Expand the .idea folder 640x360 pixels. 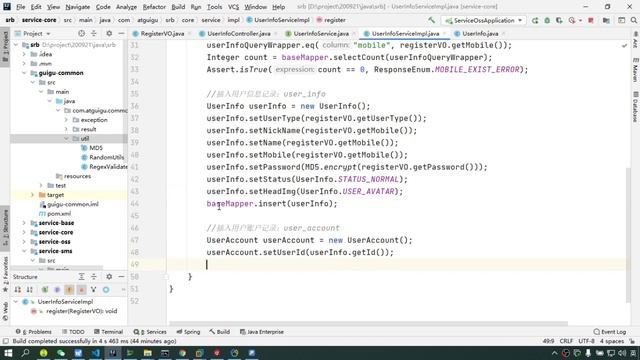(24, 54)
